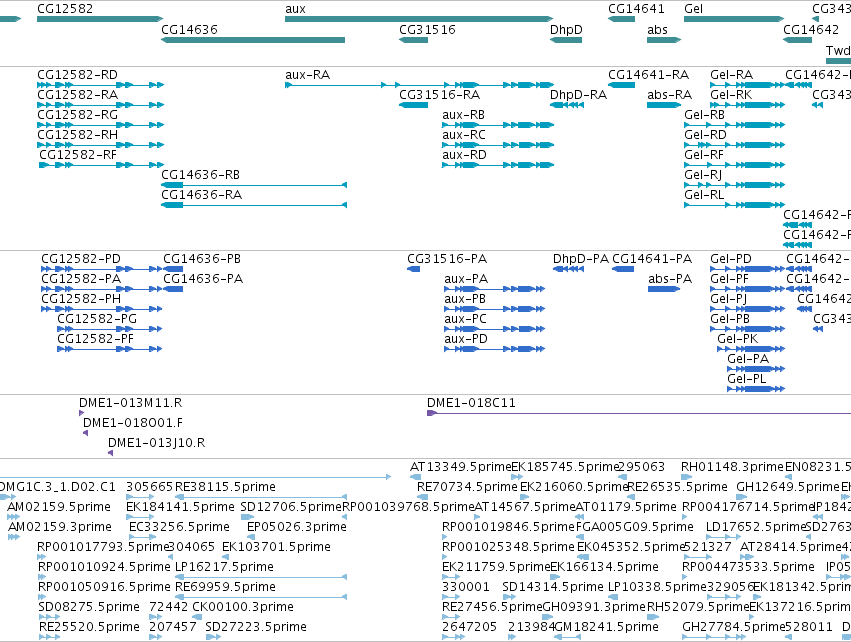Click the CG14636-RB transcript label
The image size is (851, 642).
[x=200, y=175]
